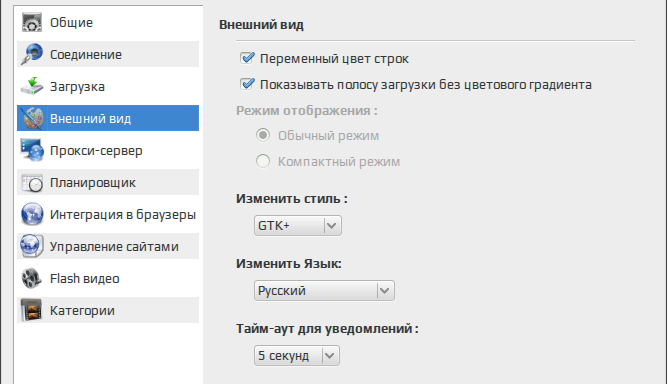Image resolution: width=667 pixels, height=384 pixels.
Task: Open the 5 секунд timeout dropdown
Action: [x=297, y=356]
